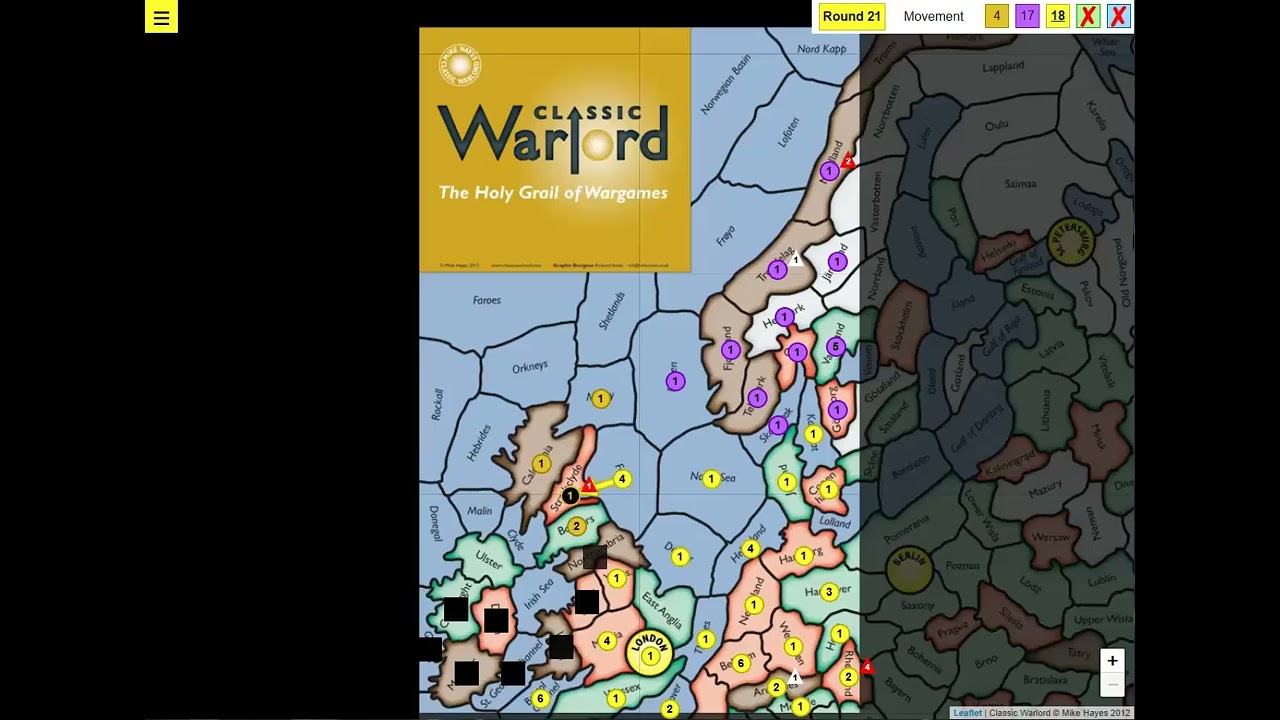1280x720 pixels.
Task: Select the yellow player square showing 18
Action: (1057, 16)
